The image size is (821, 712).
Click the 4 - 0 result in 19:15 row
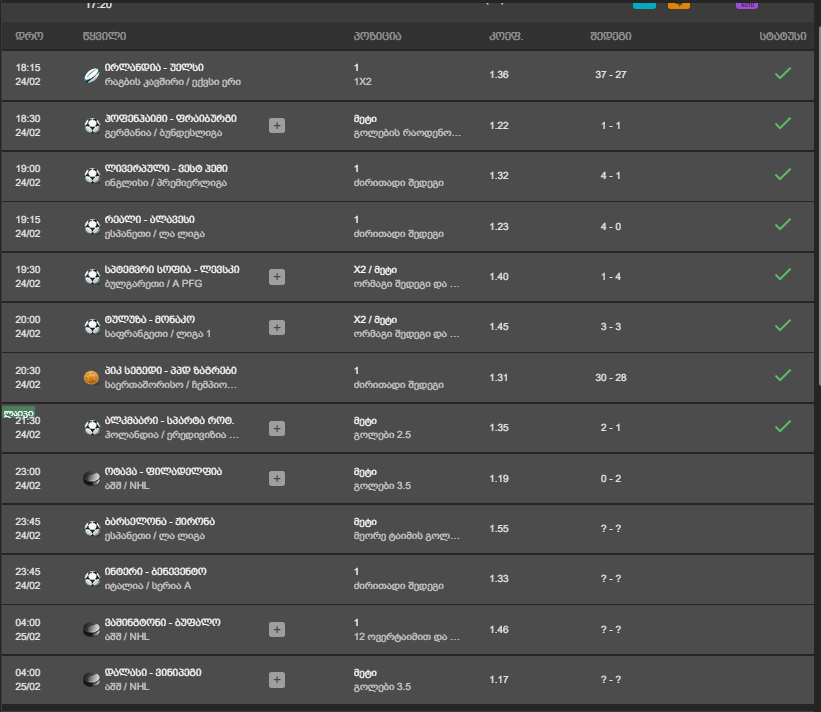pyautogui.click(x=611, y=227)
